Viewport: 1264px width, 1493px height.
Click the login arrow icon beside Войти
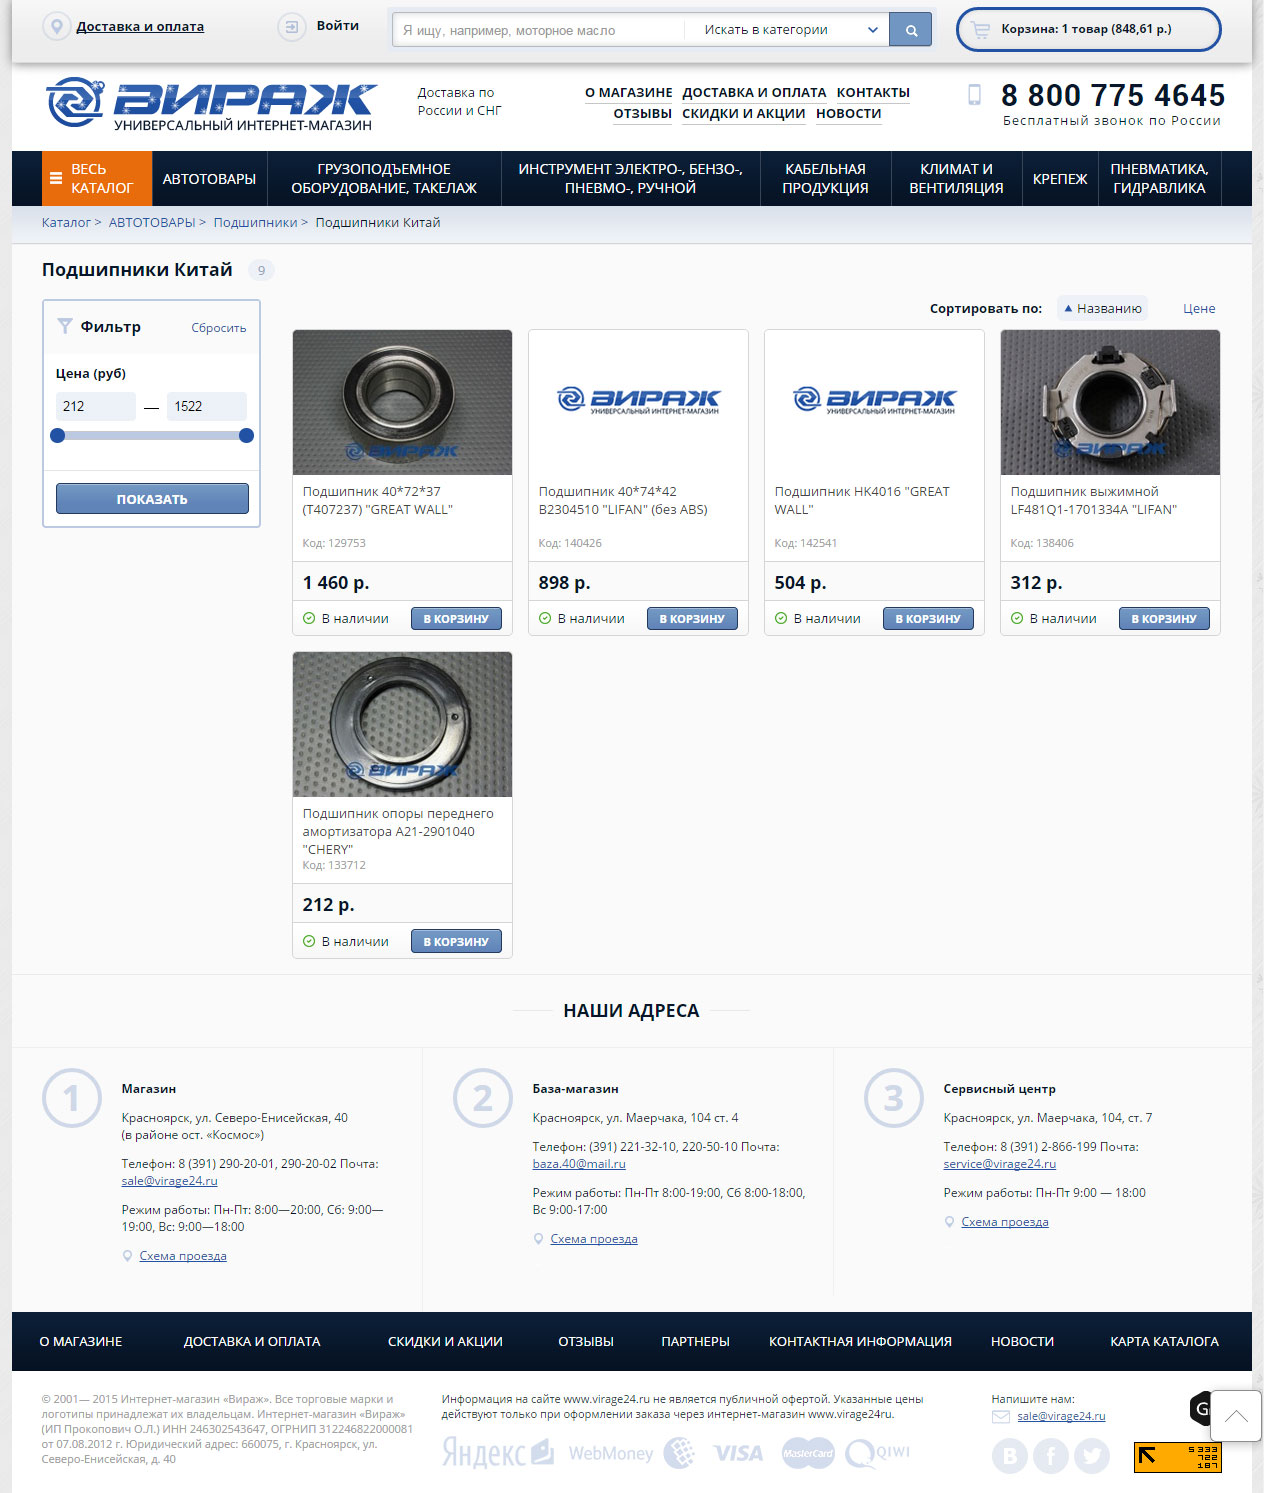tap(291, 27)
